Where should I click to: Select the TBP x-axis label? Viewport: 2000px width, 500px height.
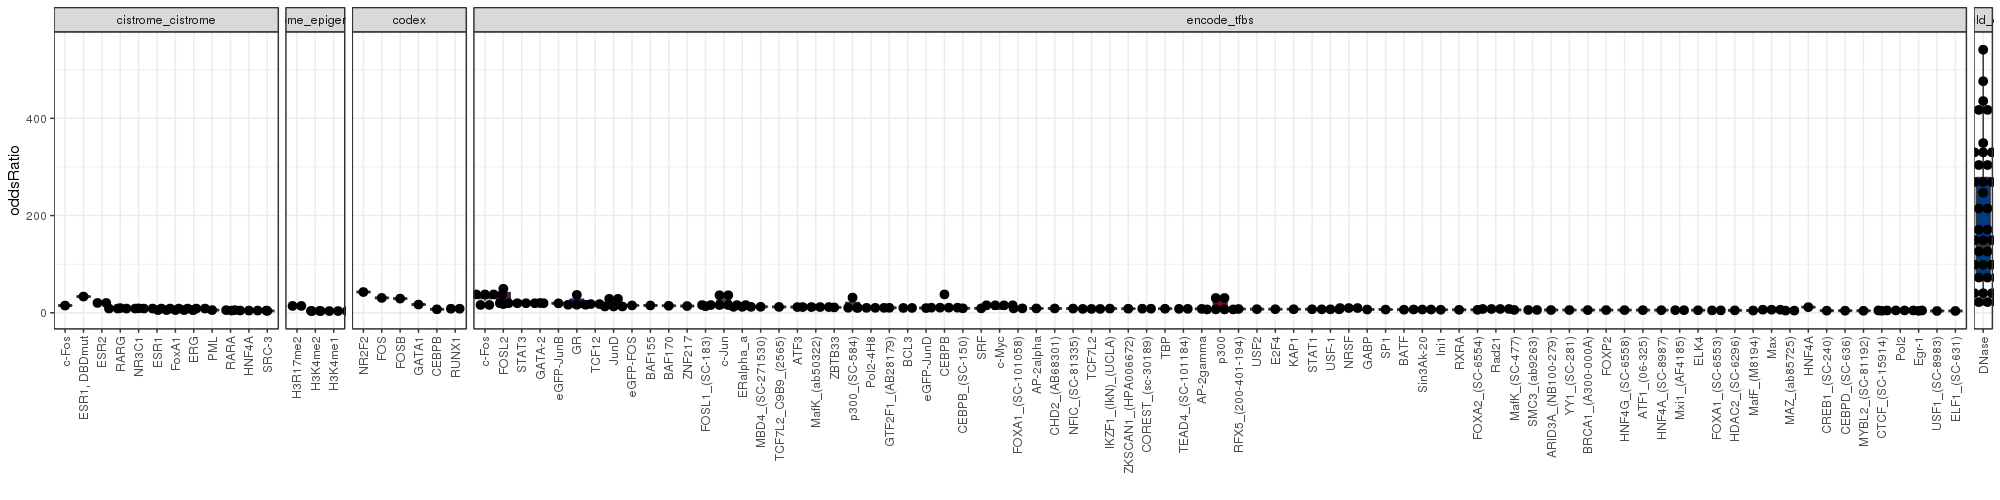1163,346
